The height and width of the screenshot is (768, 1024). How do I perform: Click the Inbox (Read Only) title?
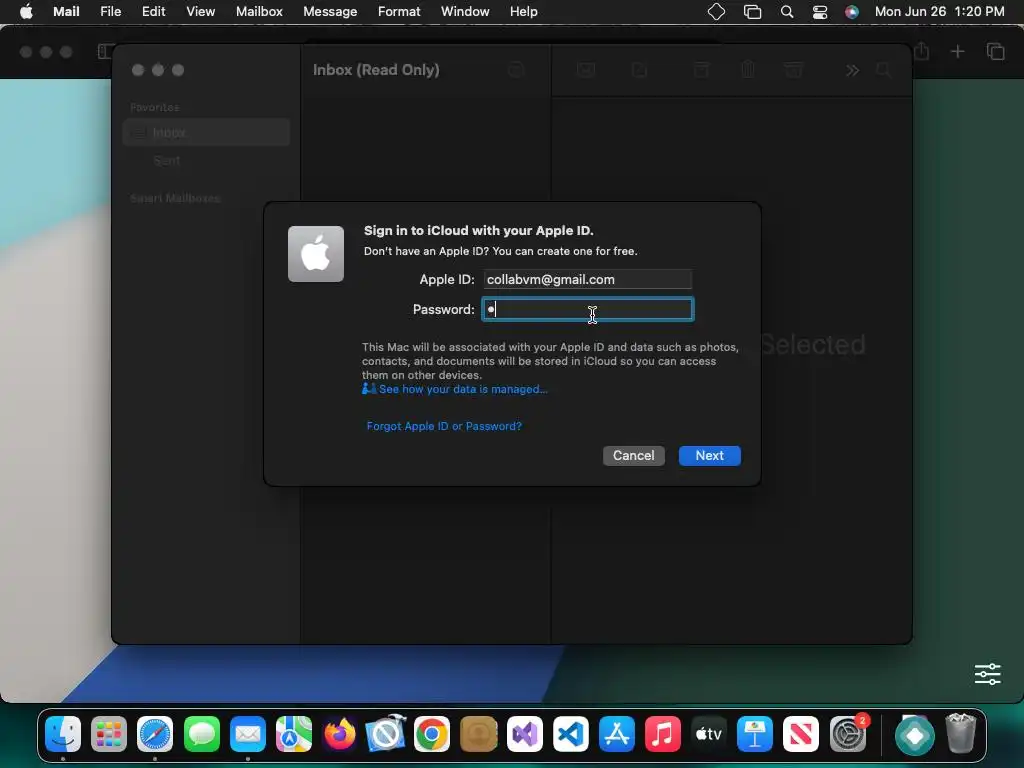376,70
